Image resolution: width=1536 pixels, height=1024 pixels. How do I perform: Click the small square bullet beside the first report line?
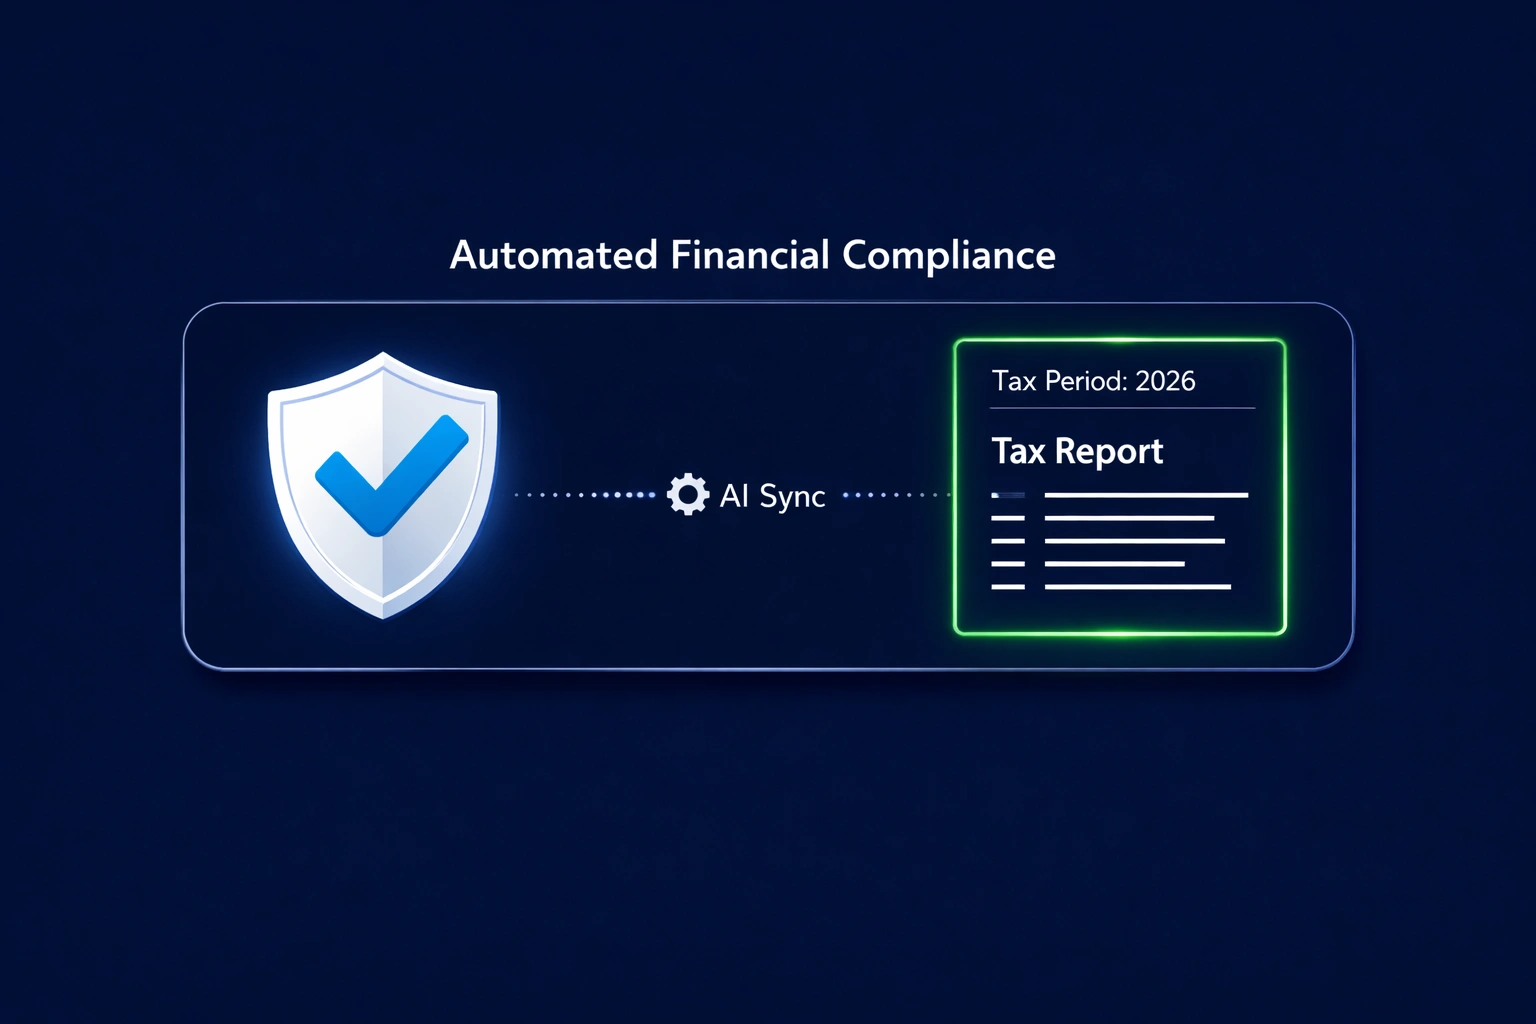[1007, 494]
